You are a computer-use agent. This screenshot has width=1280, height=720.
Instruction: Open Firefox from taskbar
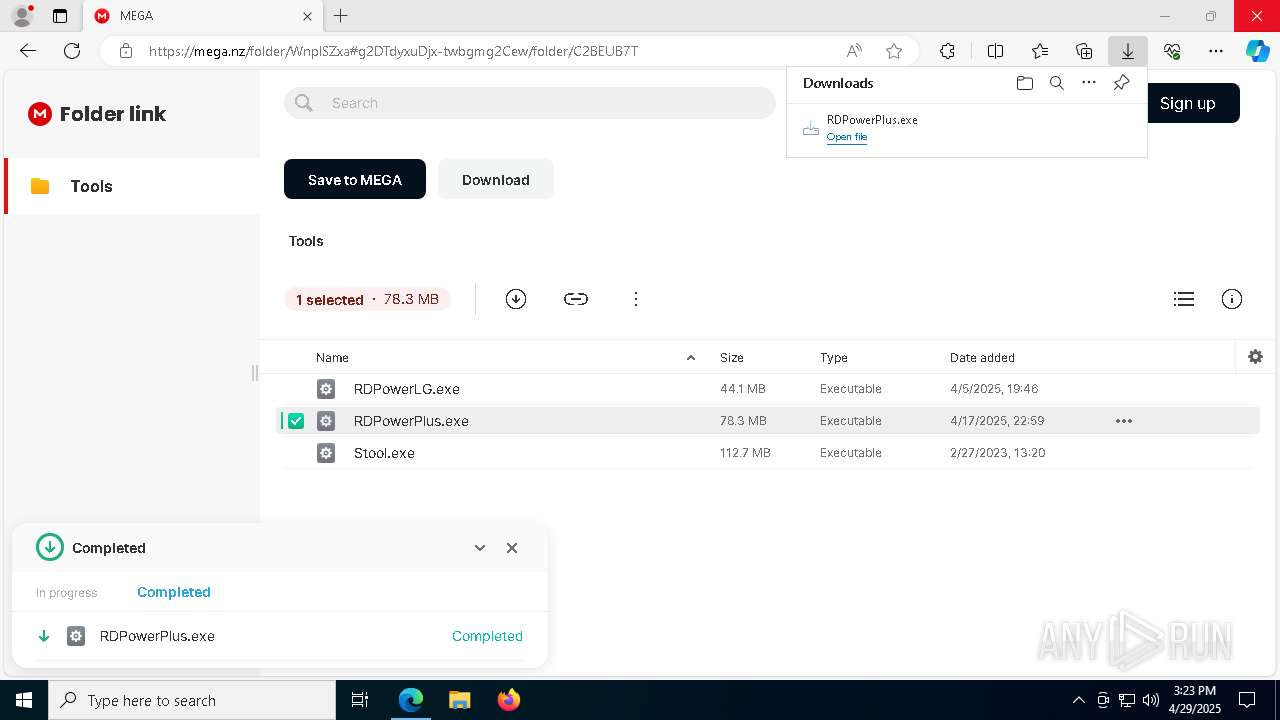[x=508, y=700]
